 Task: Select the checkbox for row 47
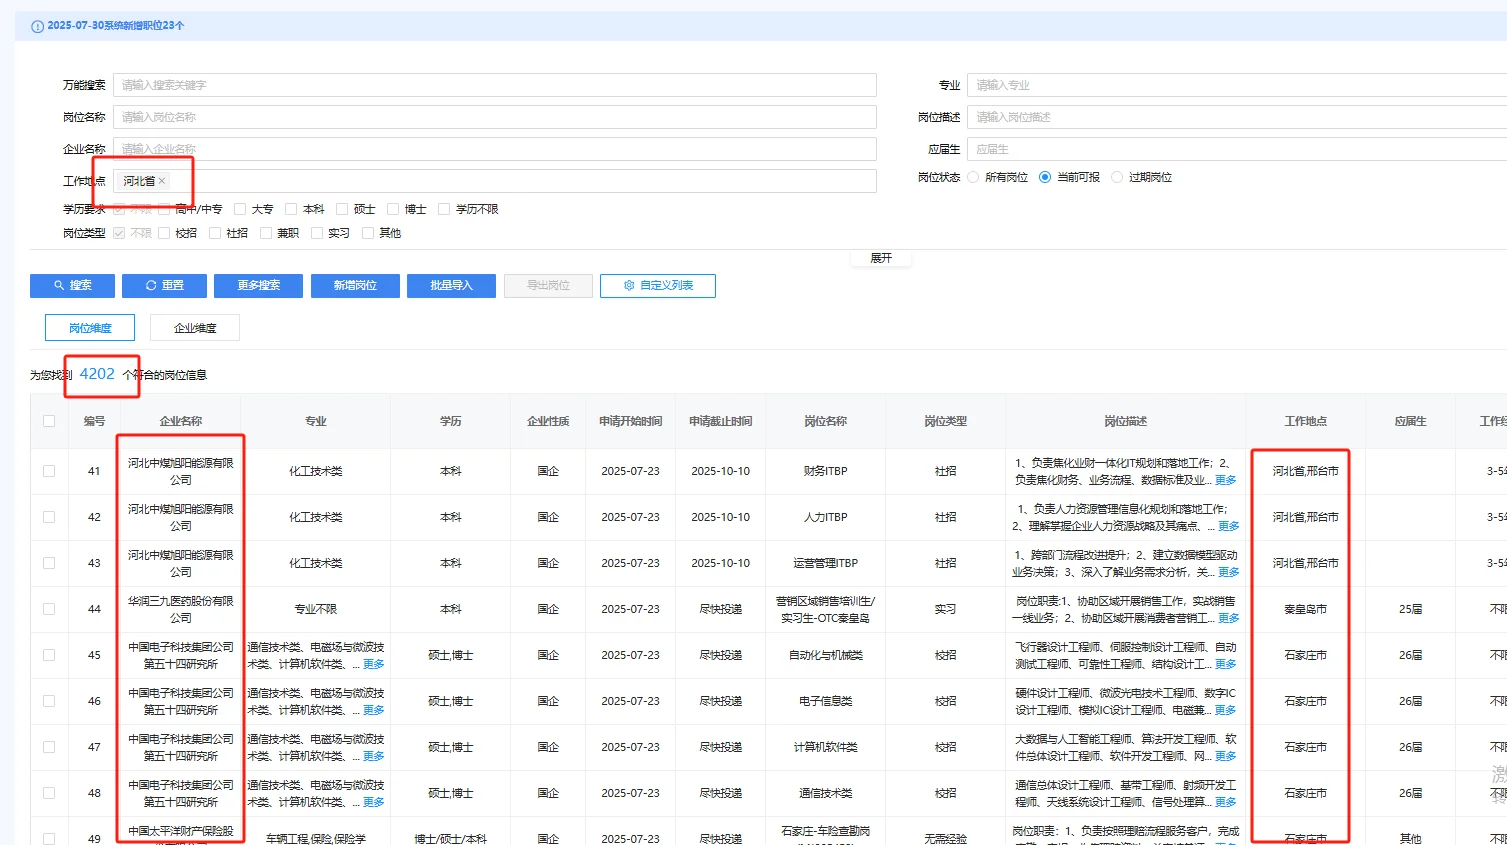[x=49, y=747]
